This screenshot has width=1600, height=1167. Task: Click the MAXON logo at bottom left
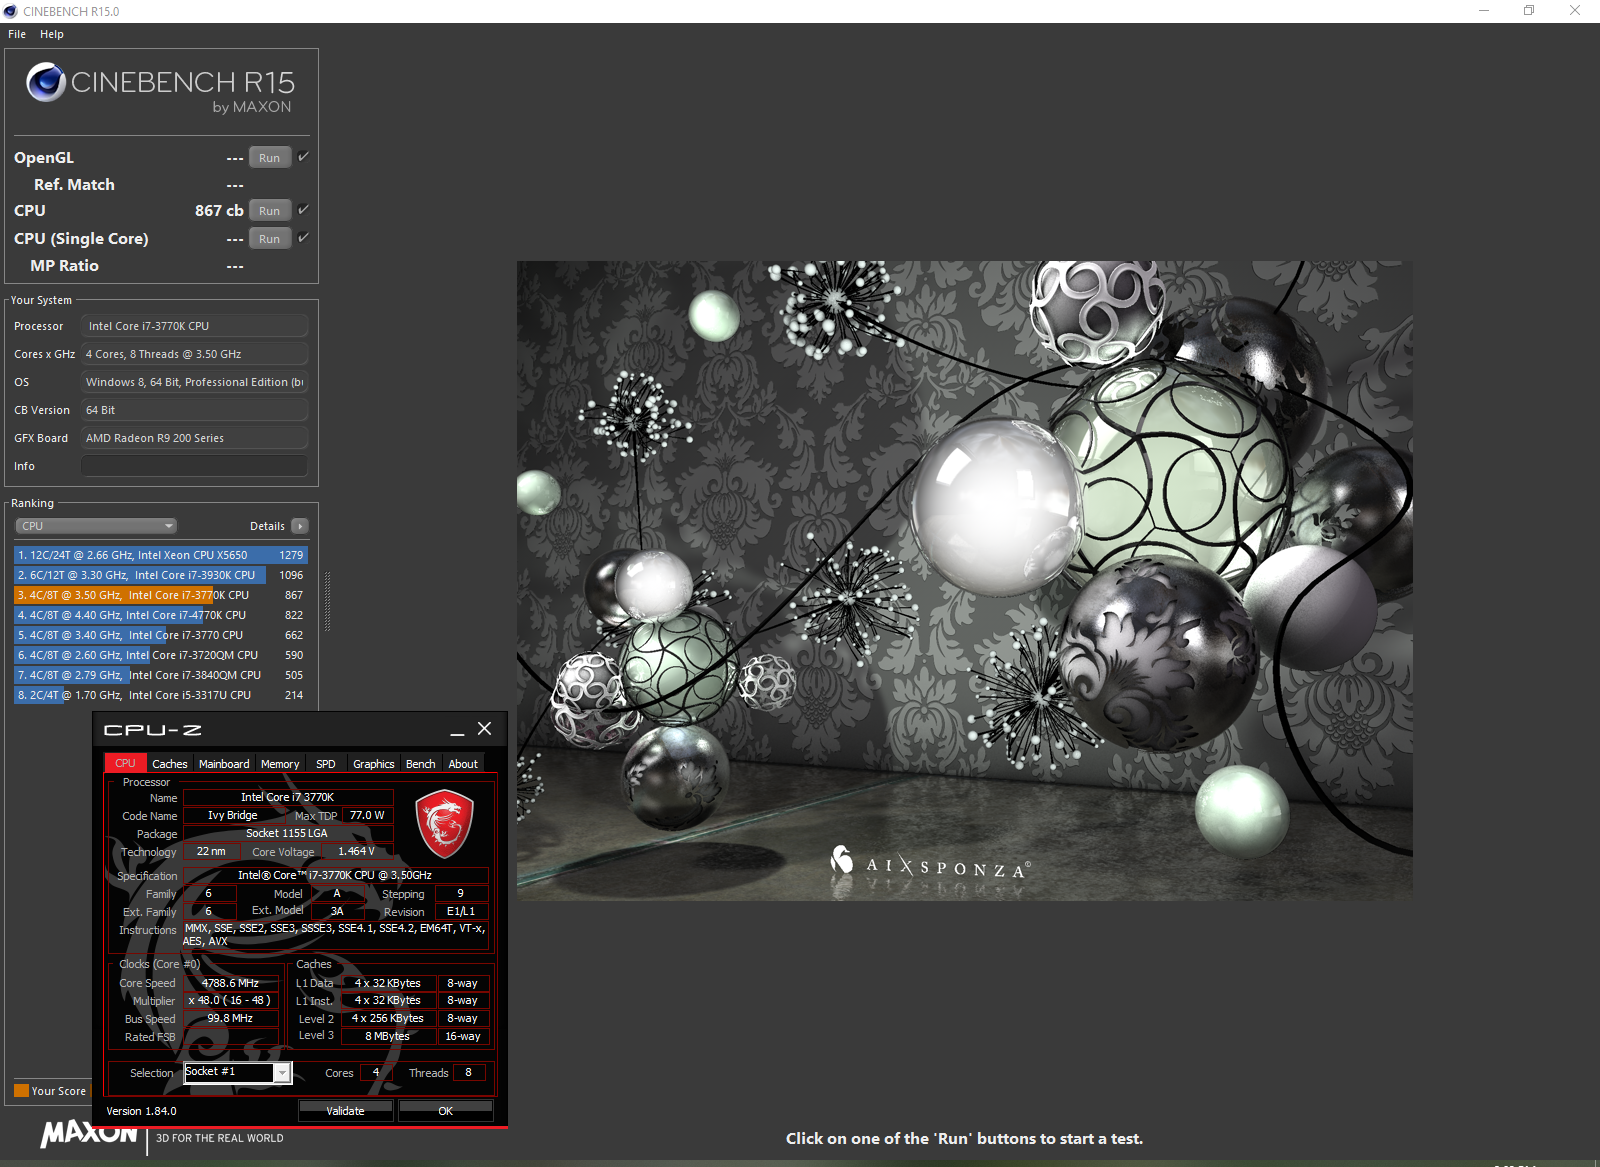click(89, 1134)
